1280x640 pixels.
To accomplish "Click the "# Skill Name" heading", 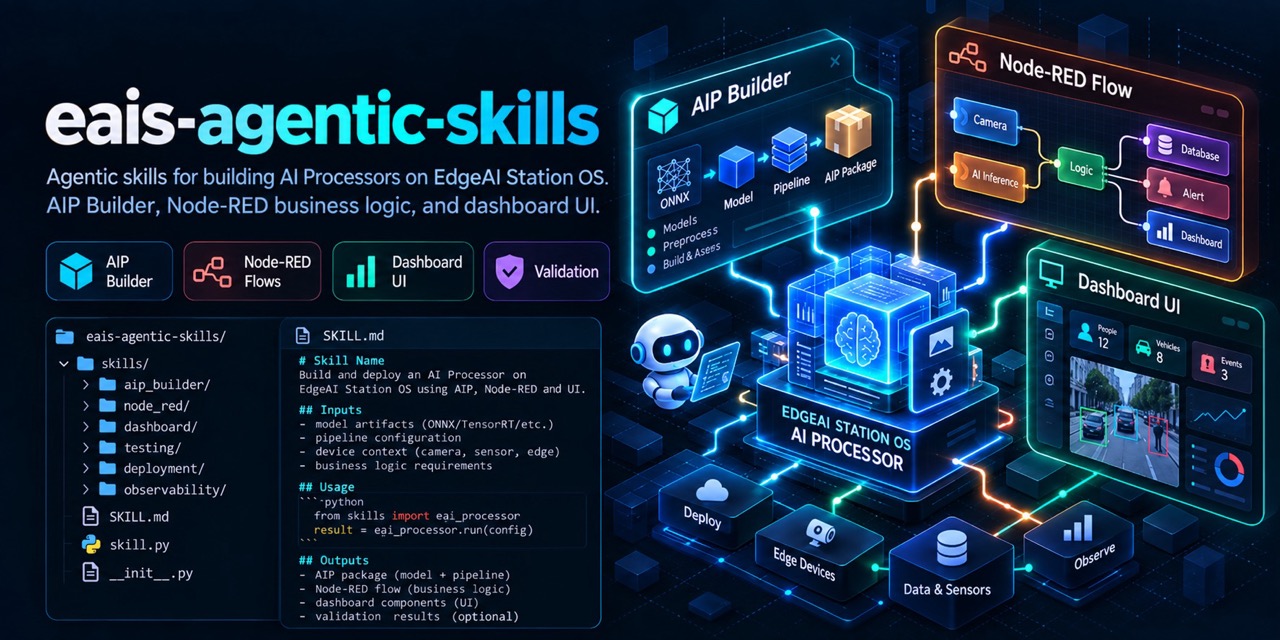I will point(341,360).
